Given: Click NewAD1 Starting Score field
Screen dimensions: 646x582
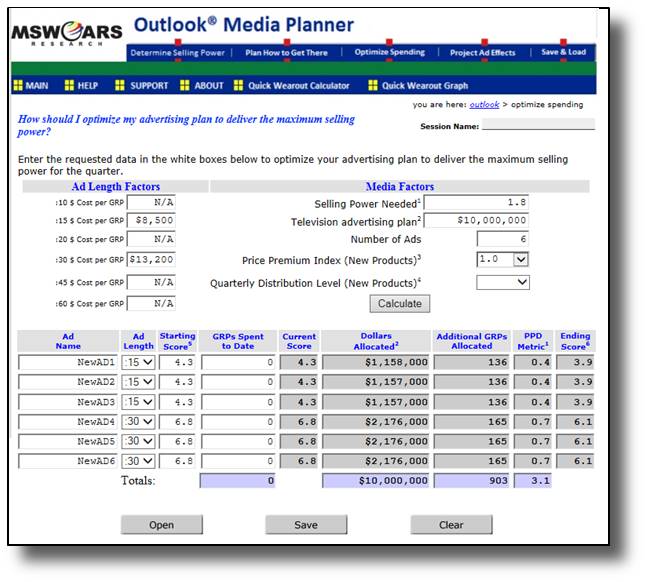Looking at the screenshot, I should click(177, 362).
